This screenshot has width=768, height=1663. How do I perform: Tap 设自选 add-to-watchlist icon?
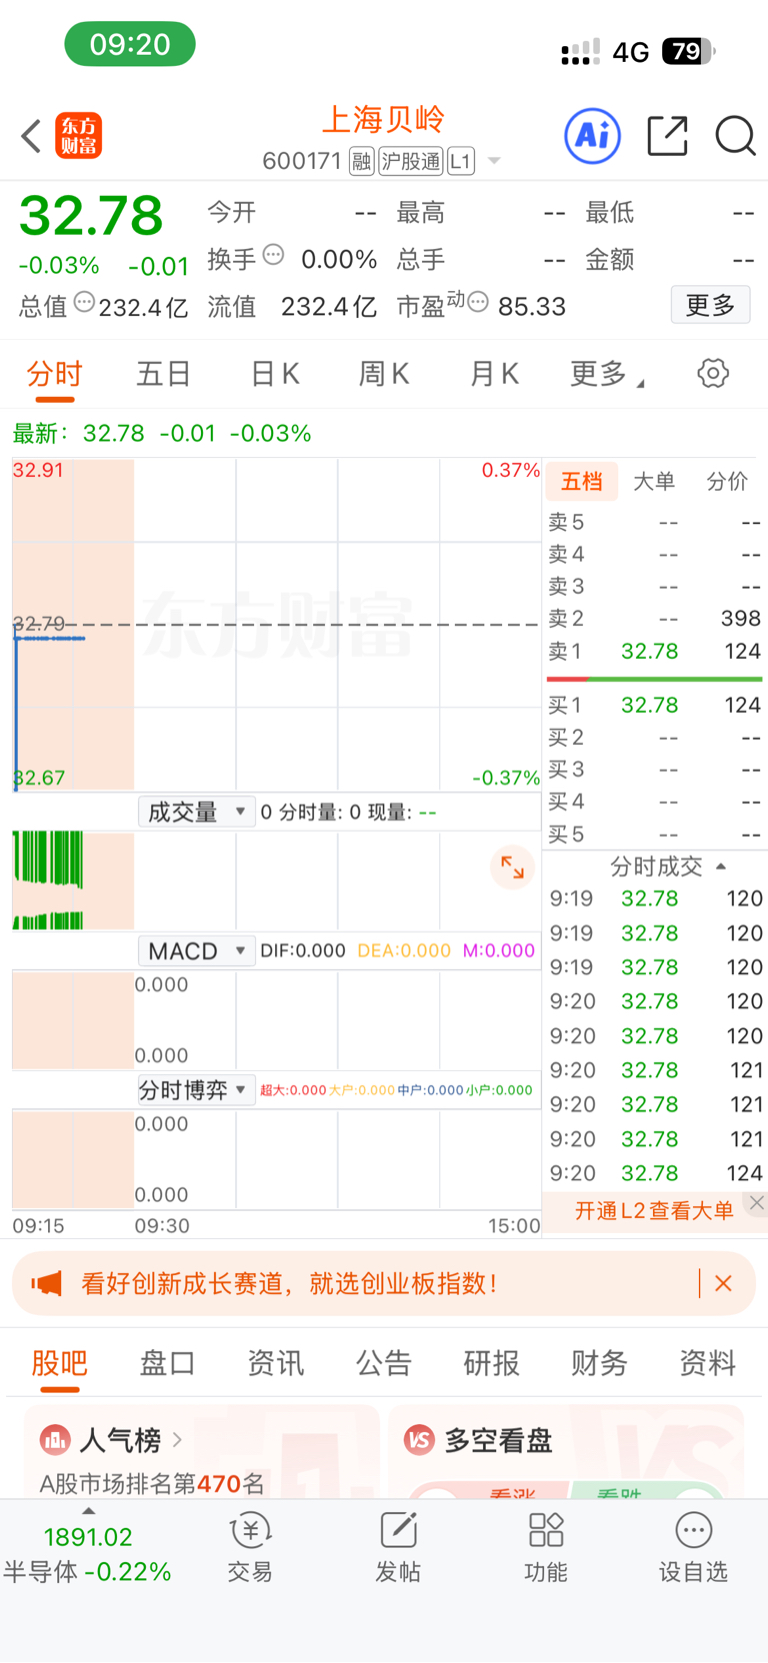pyautogui.click(x=693, y=1547)
